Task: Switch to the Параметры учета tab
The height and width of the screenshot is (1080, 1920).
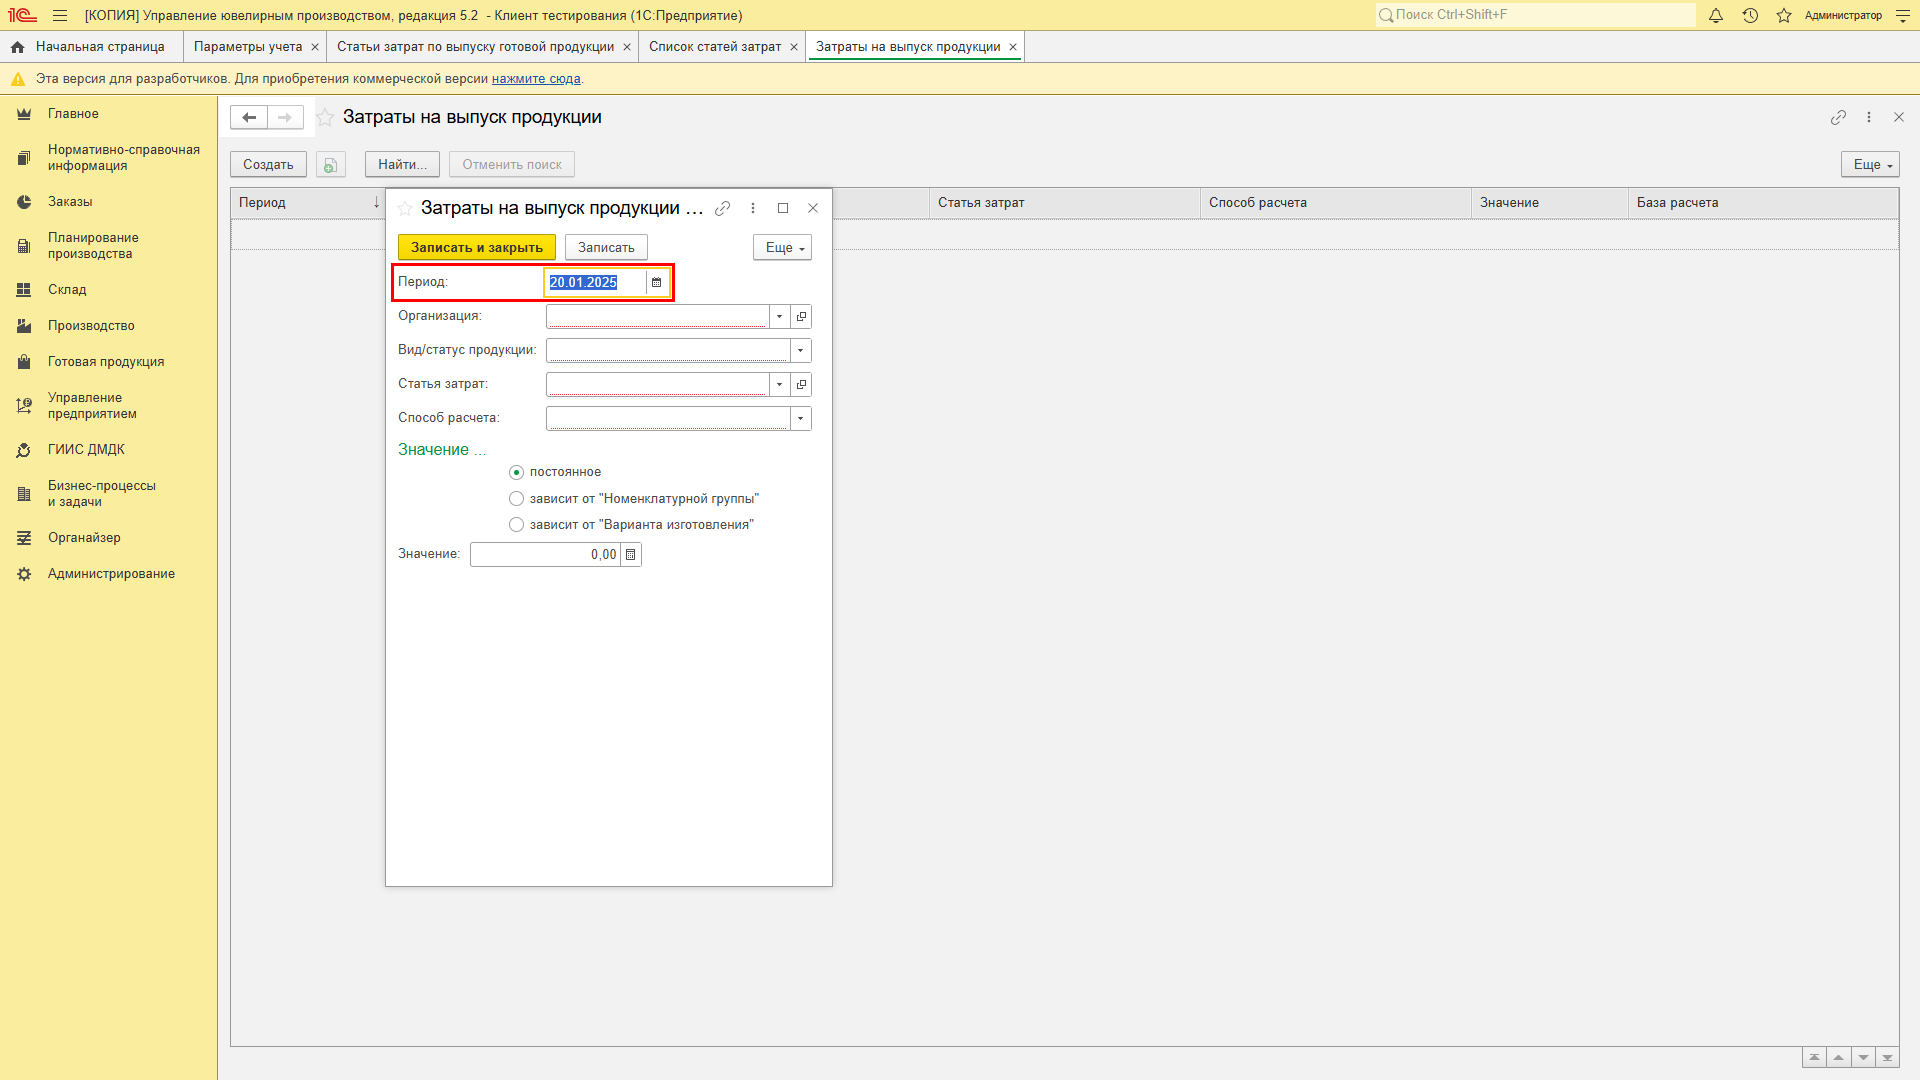Action: tap(248, 47)
